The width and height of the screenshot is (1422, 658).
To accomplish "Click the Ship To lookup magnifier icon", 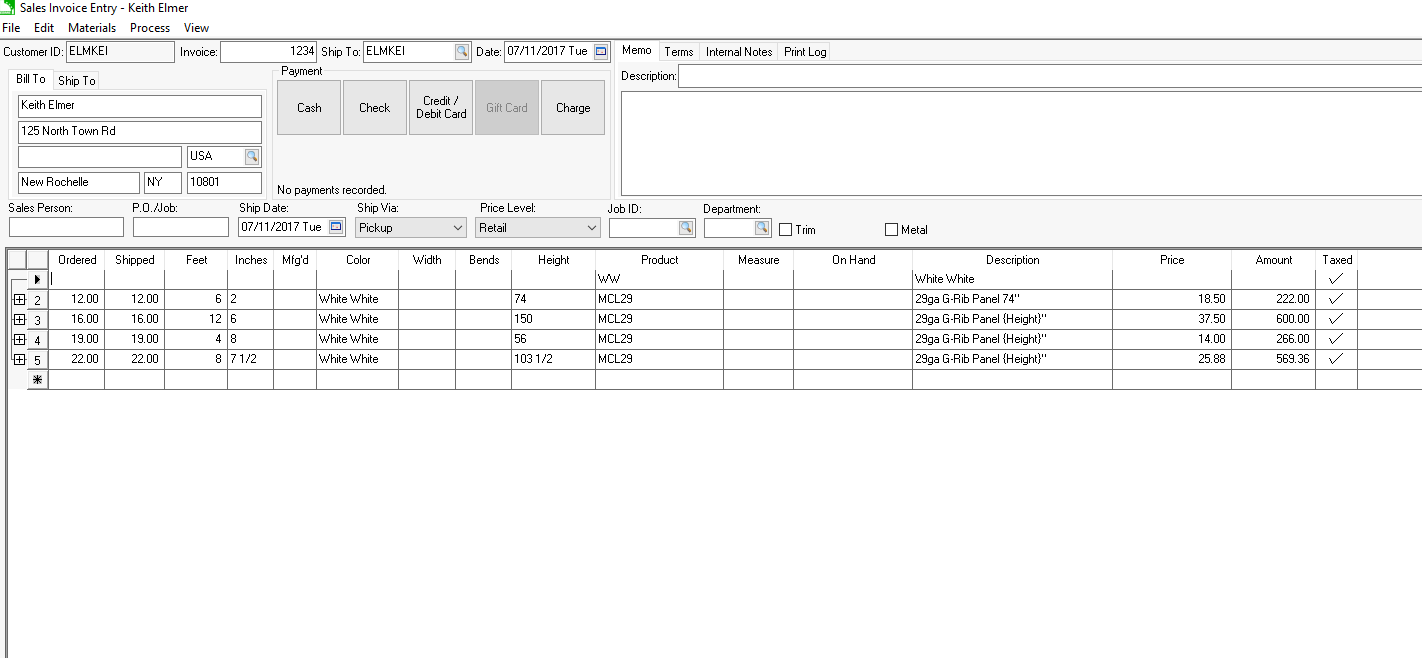I will click(x=461, y=51).
